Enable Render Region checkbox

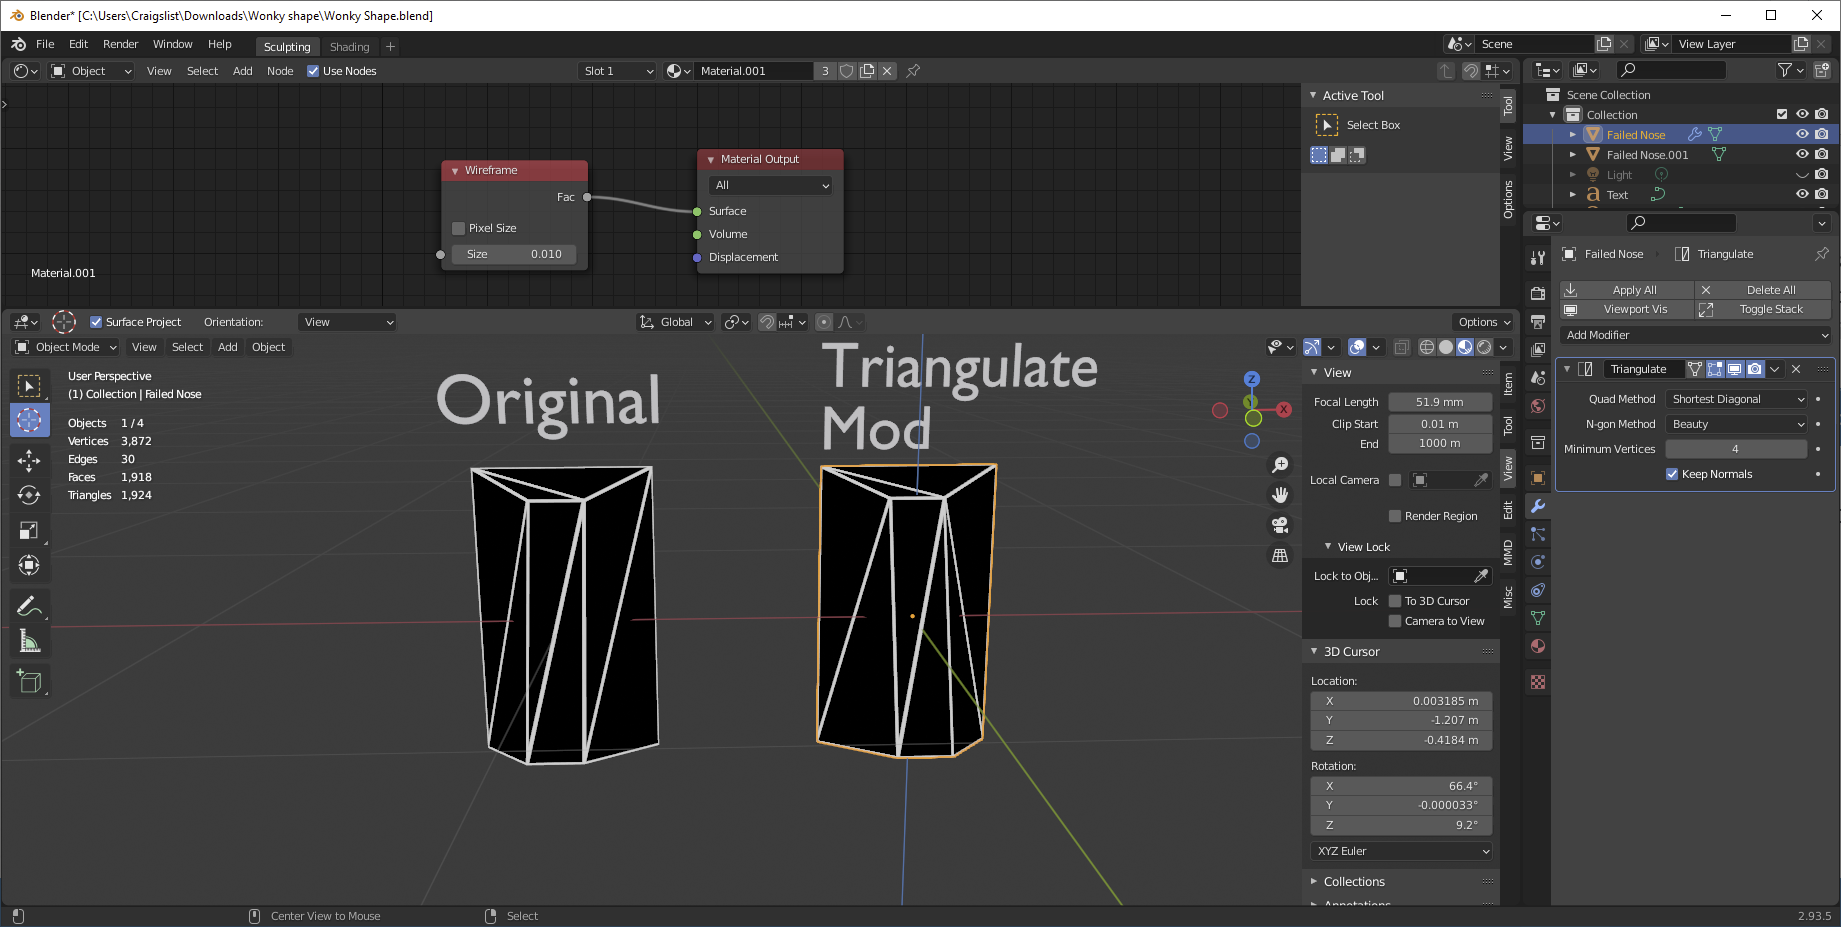pyautogui.click(x=1395, y=516)
